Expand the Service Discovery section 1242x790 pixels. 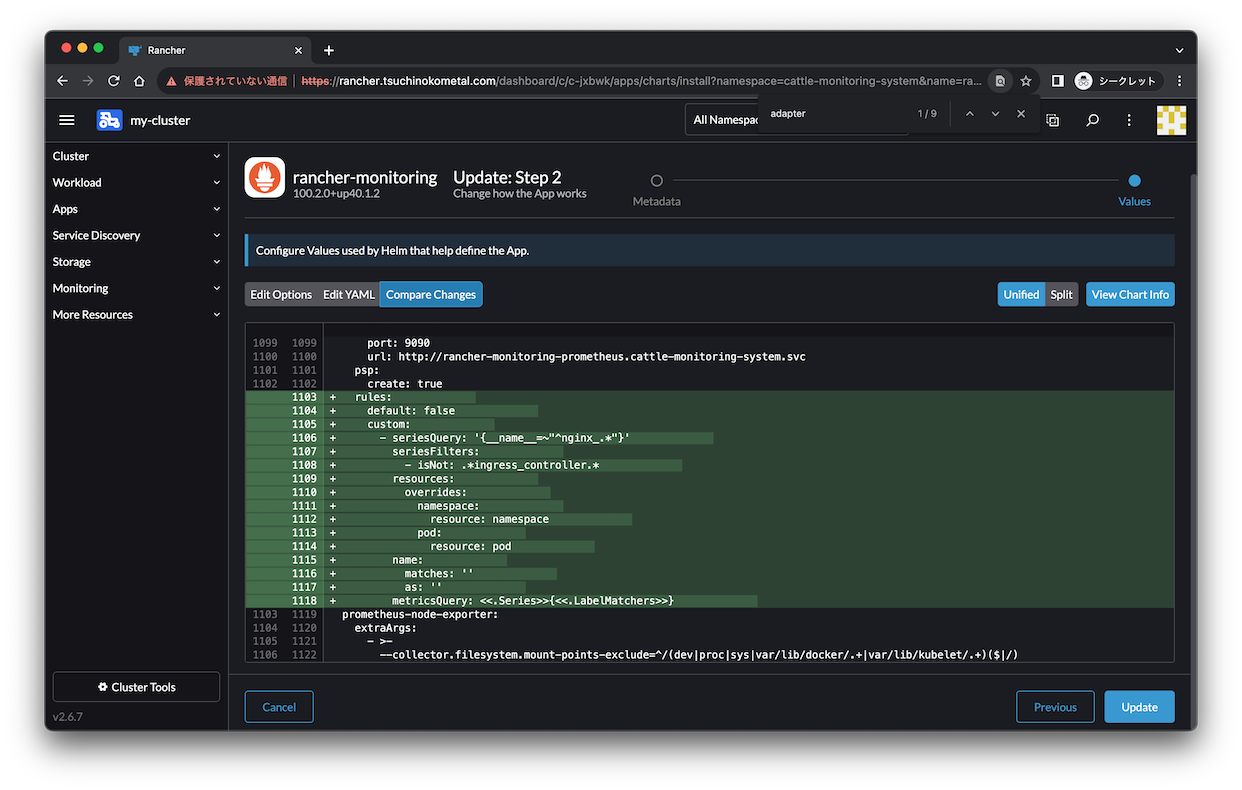tap(137, 235)
